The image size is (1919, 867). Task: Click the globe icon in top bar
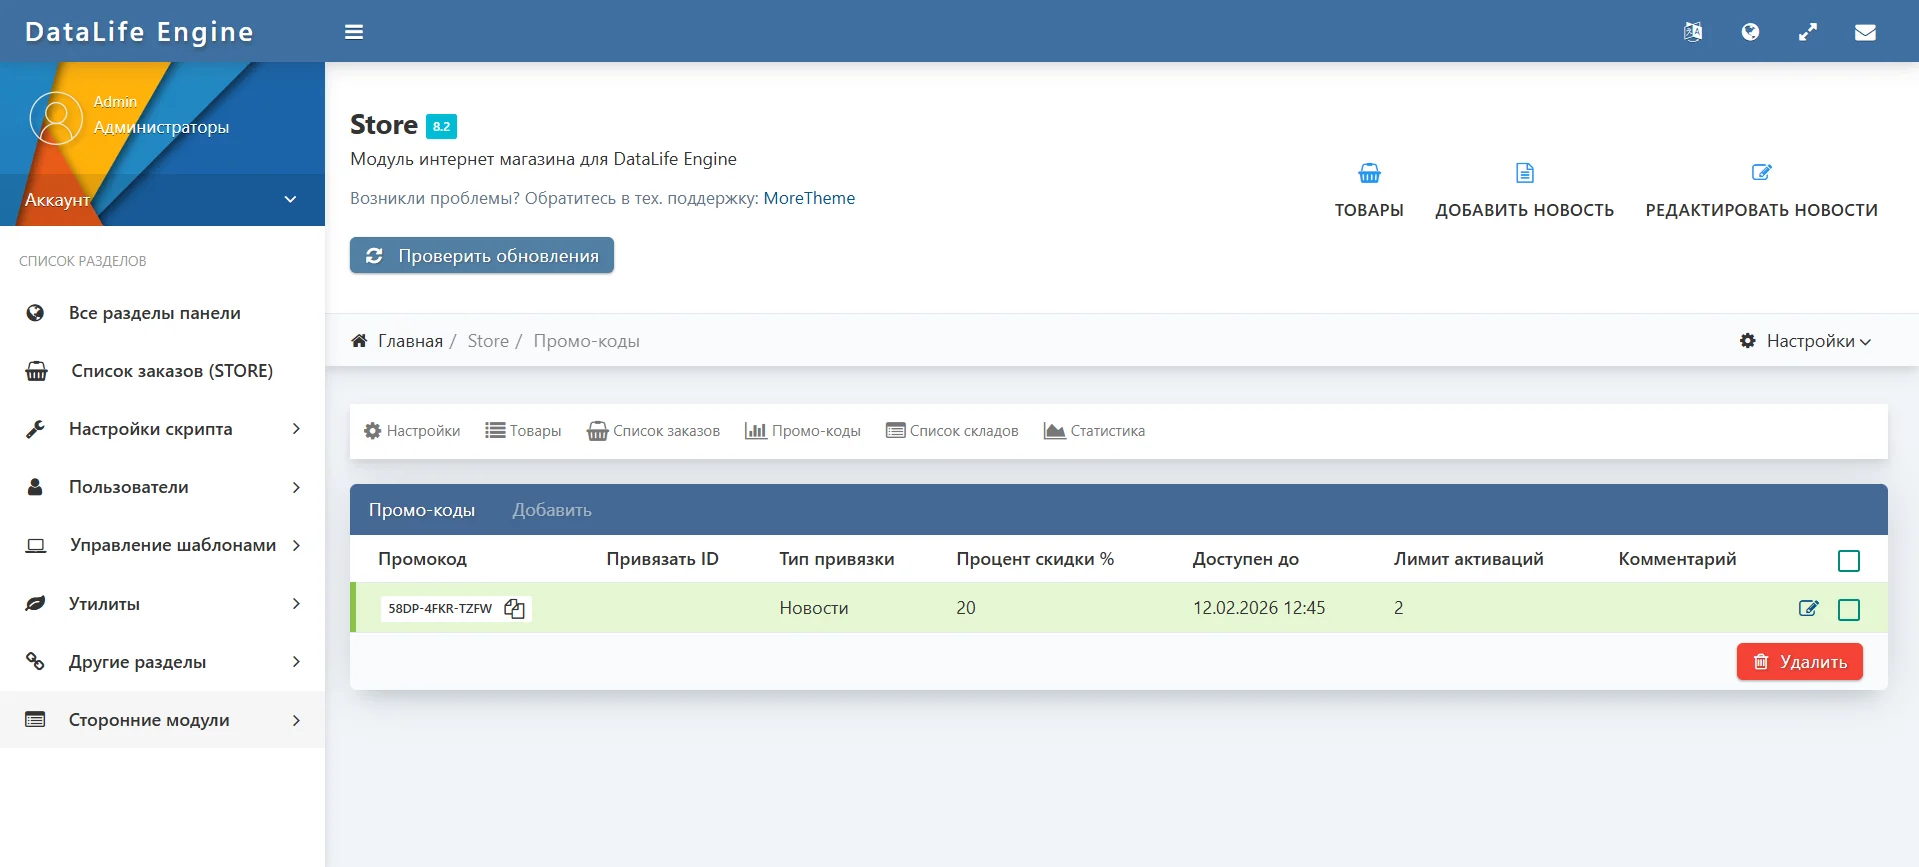point(1750,32)
